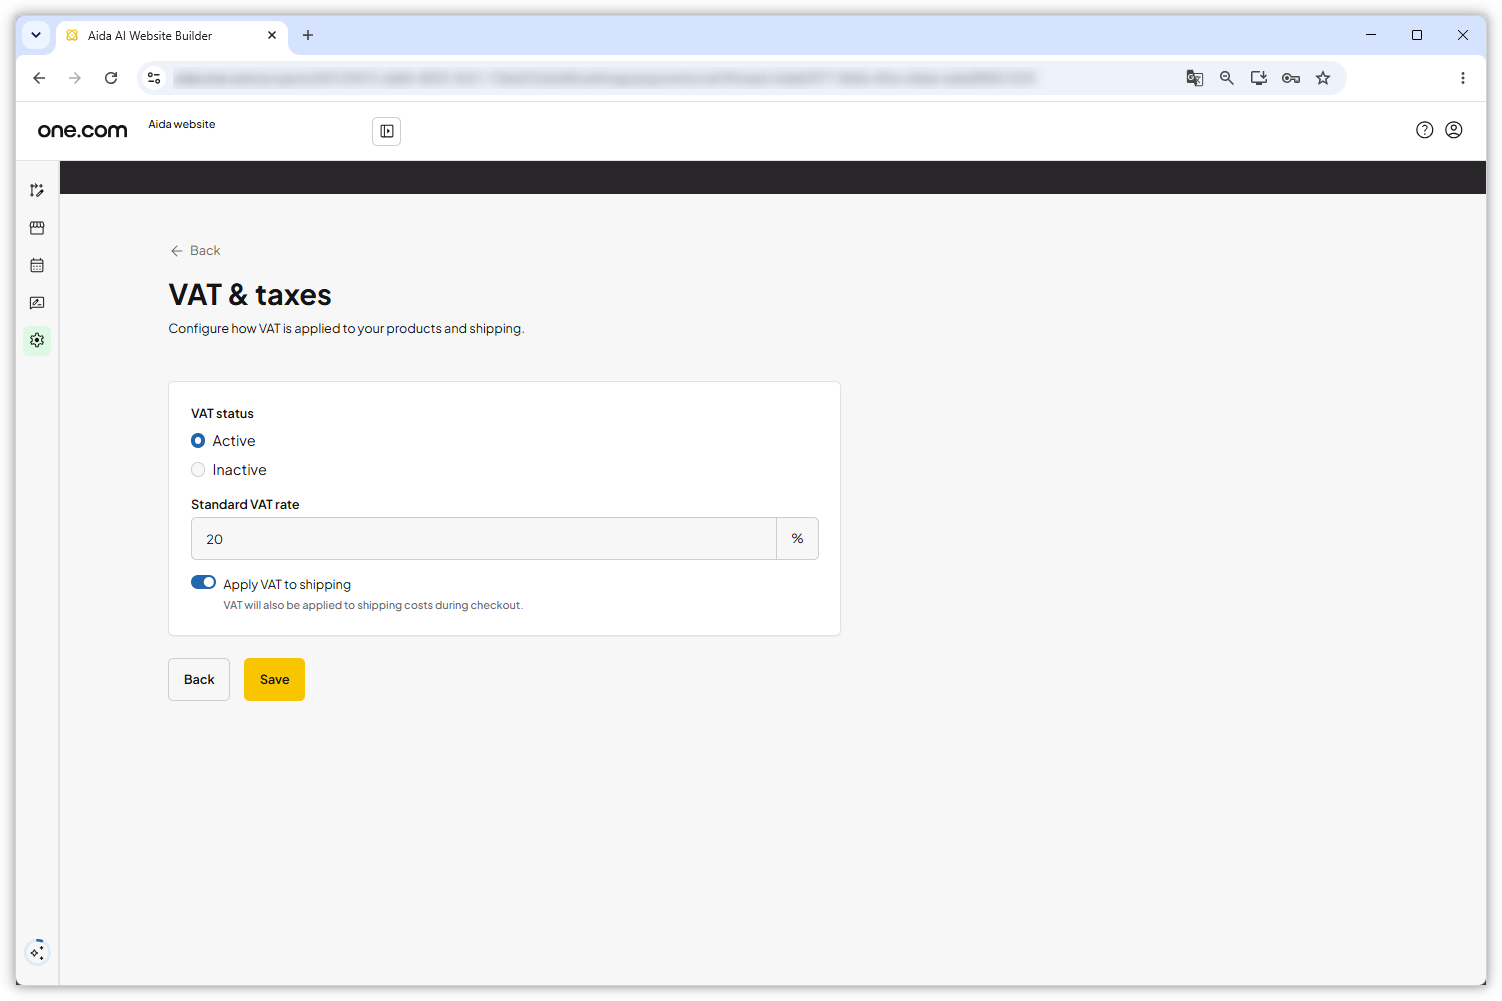
Task: Open the user account profile icon
Action: [x=1454, y=130]
